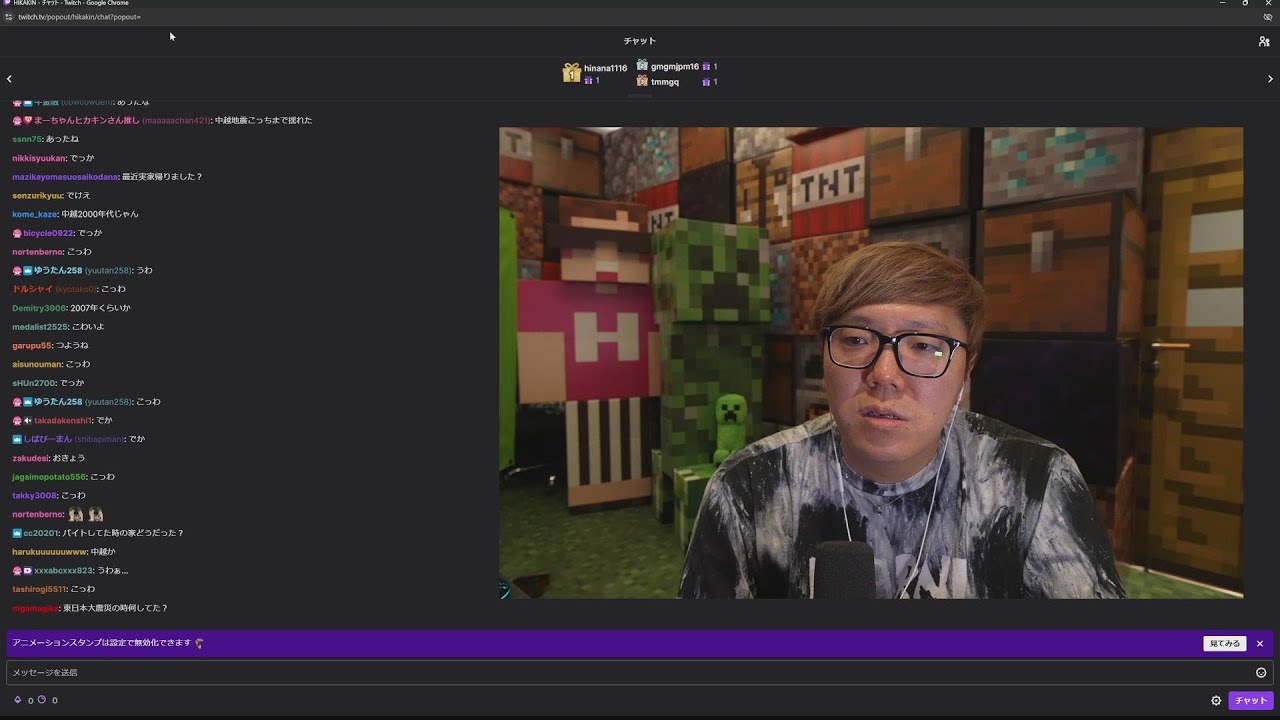Open username tashirogi5511 in chat
1280x720 pixels.
(x=39, y=590)
